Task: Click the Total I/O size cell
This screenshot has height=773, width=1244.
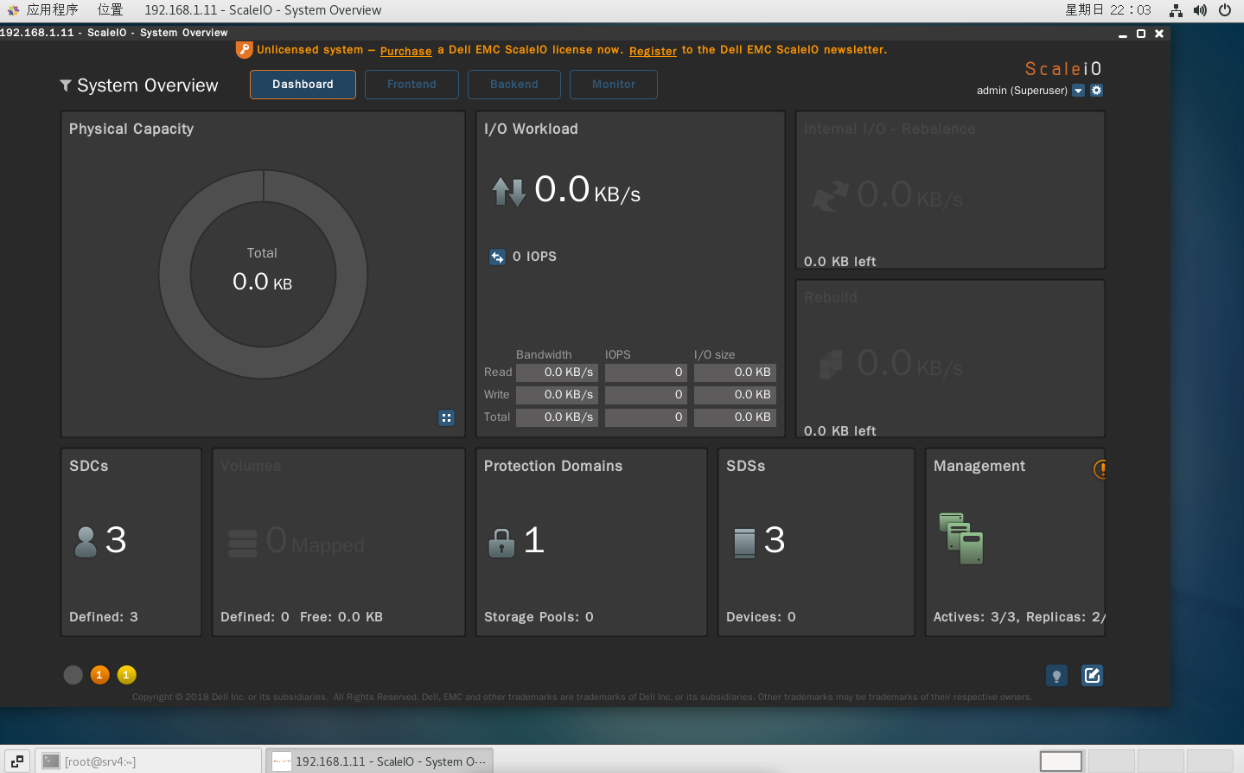Action: tap(735, 417)
